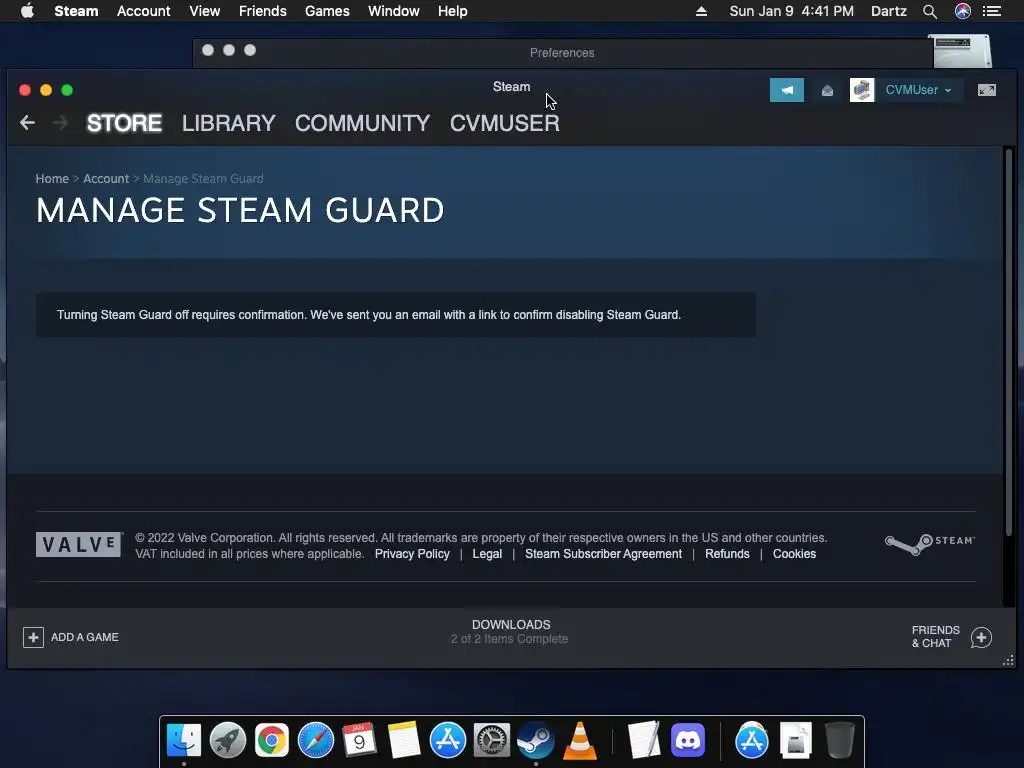Click the Valve logo in footer
The height and width of the screenshot is (768, 1024).
point(79,545)
